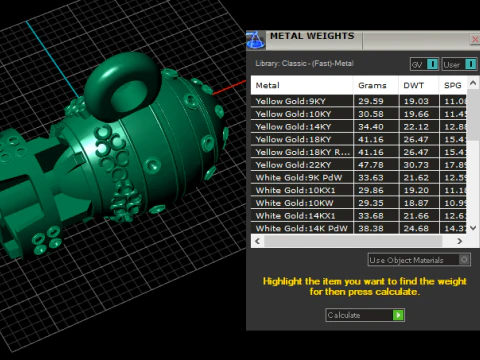
Task: Select the White Gold:9K PdW row
Action: click(x=359, y=177)
